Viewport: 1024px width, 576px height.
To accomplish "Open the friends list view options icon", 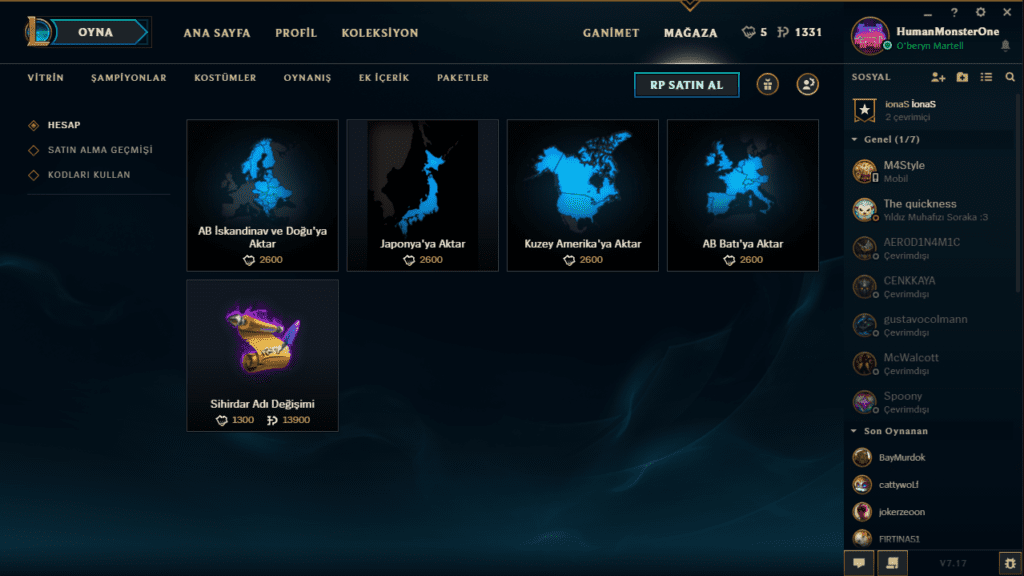I will click(986, 77).
